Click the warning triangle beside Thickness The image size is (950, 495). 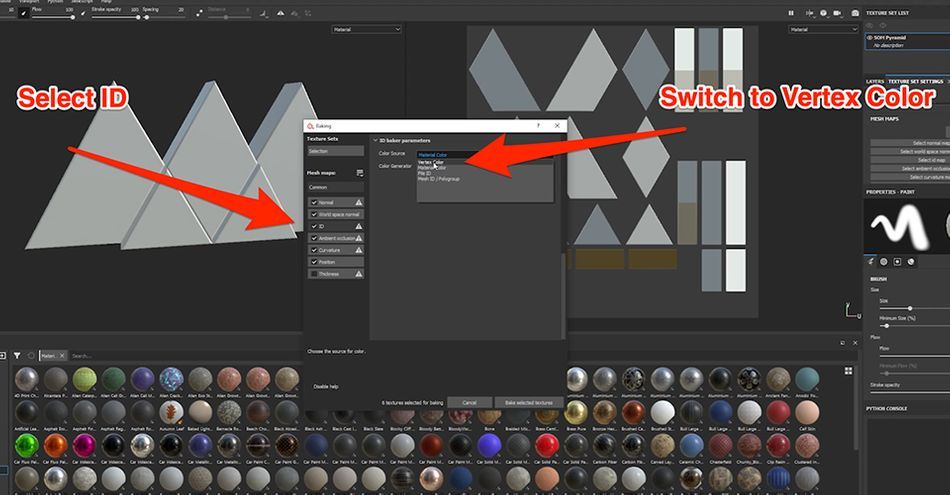[359, 274]
